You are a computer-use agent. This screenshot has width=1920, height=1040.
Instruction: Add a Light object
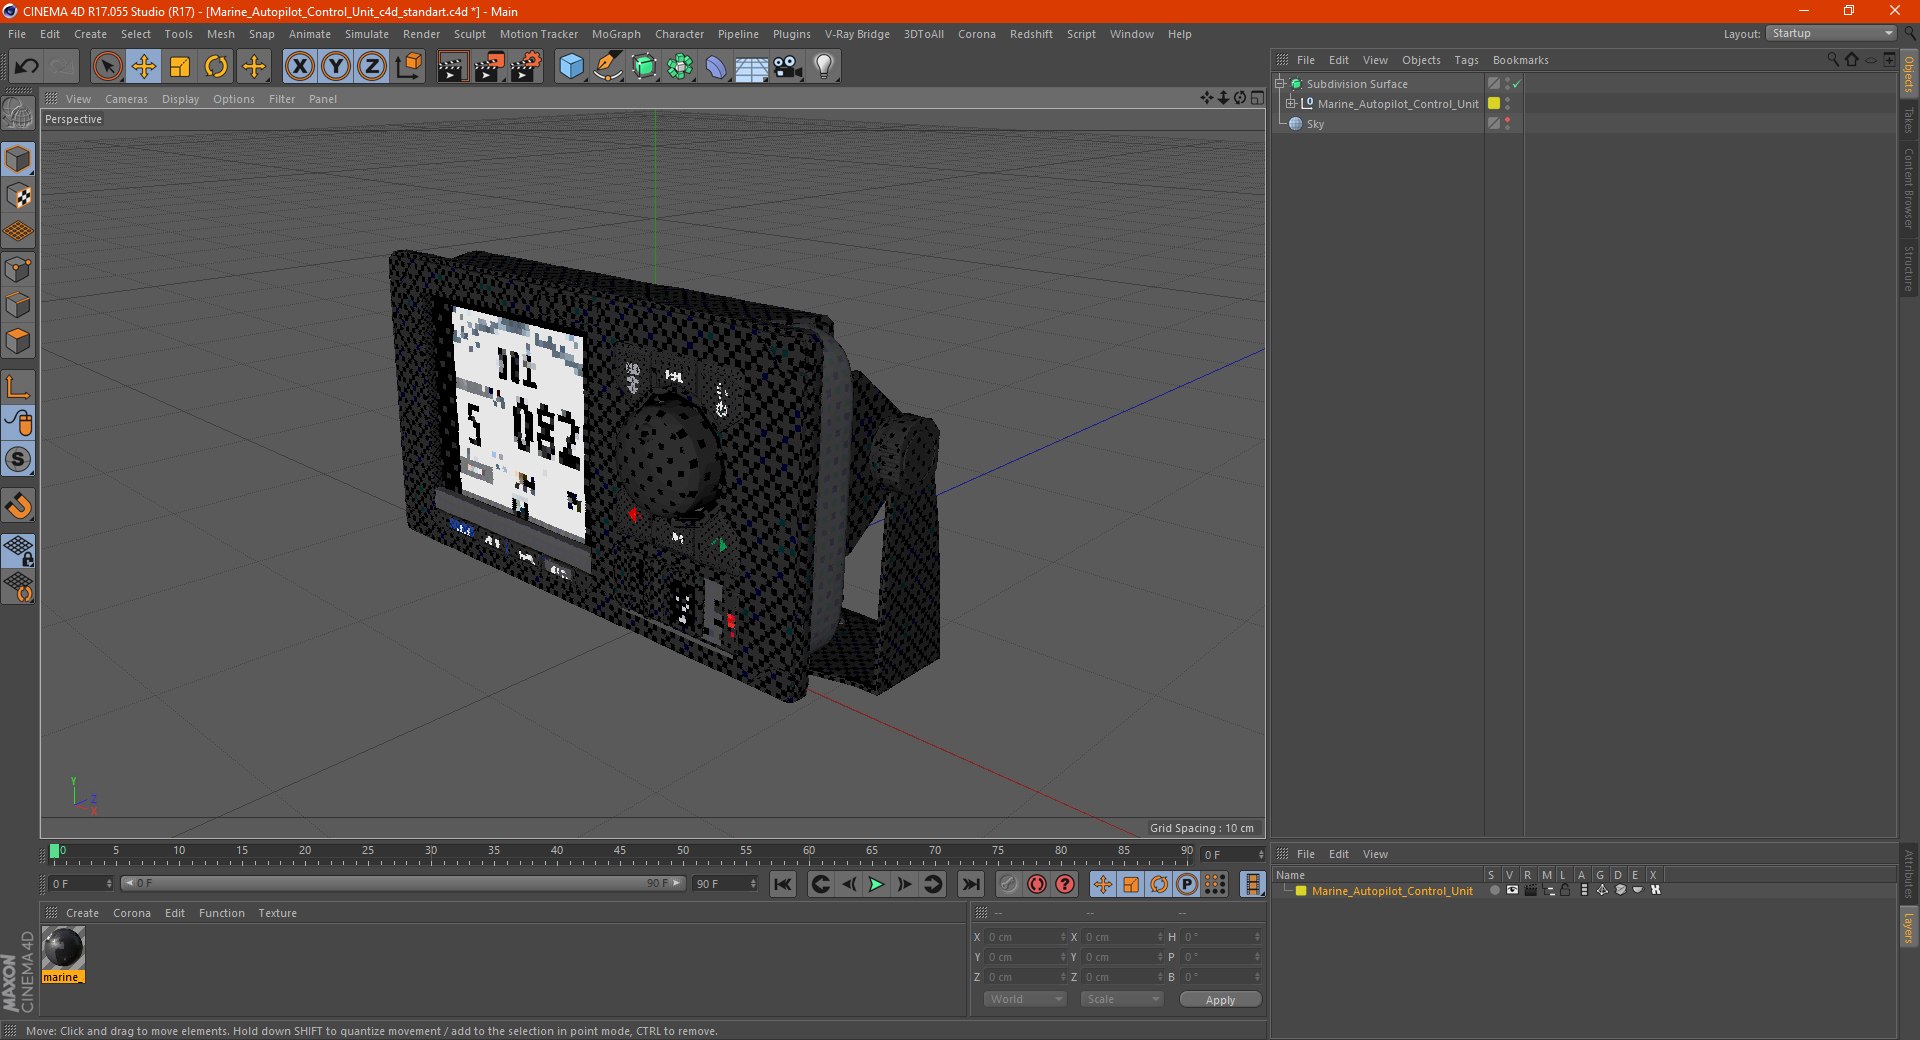click(x=824, y=67)
